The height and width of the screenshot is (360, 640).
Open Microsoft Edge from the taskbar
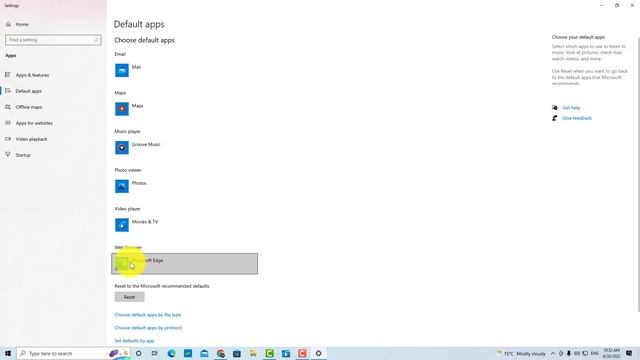[171, 353]
